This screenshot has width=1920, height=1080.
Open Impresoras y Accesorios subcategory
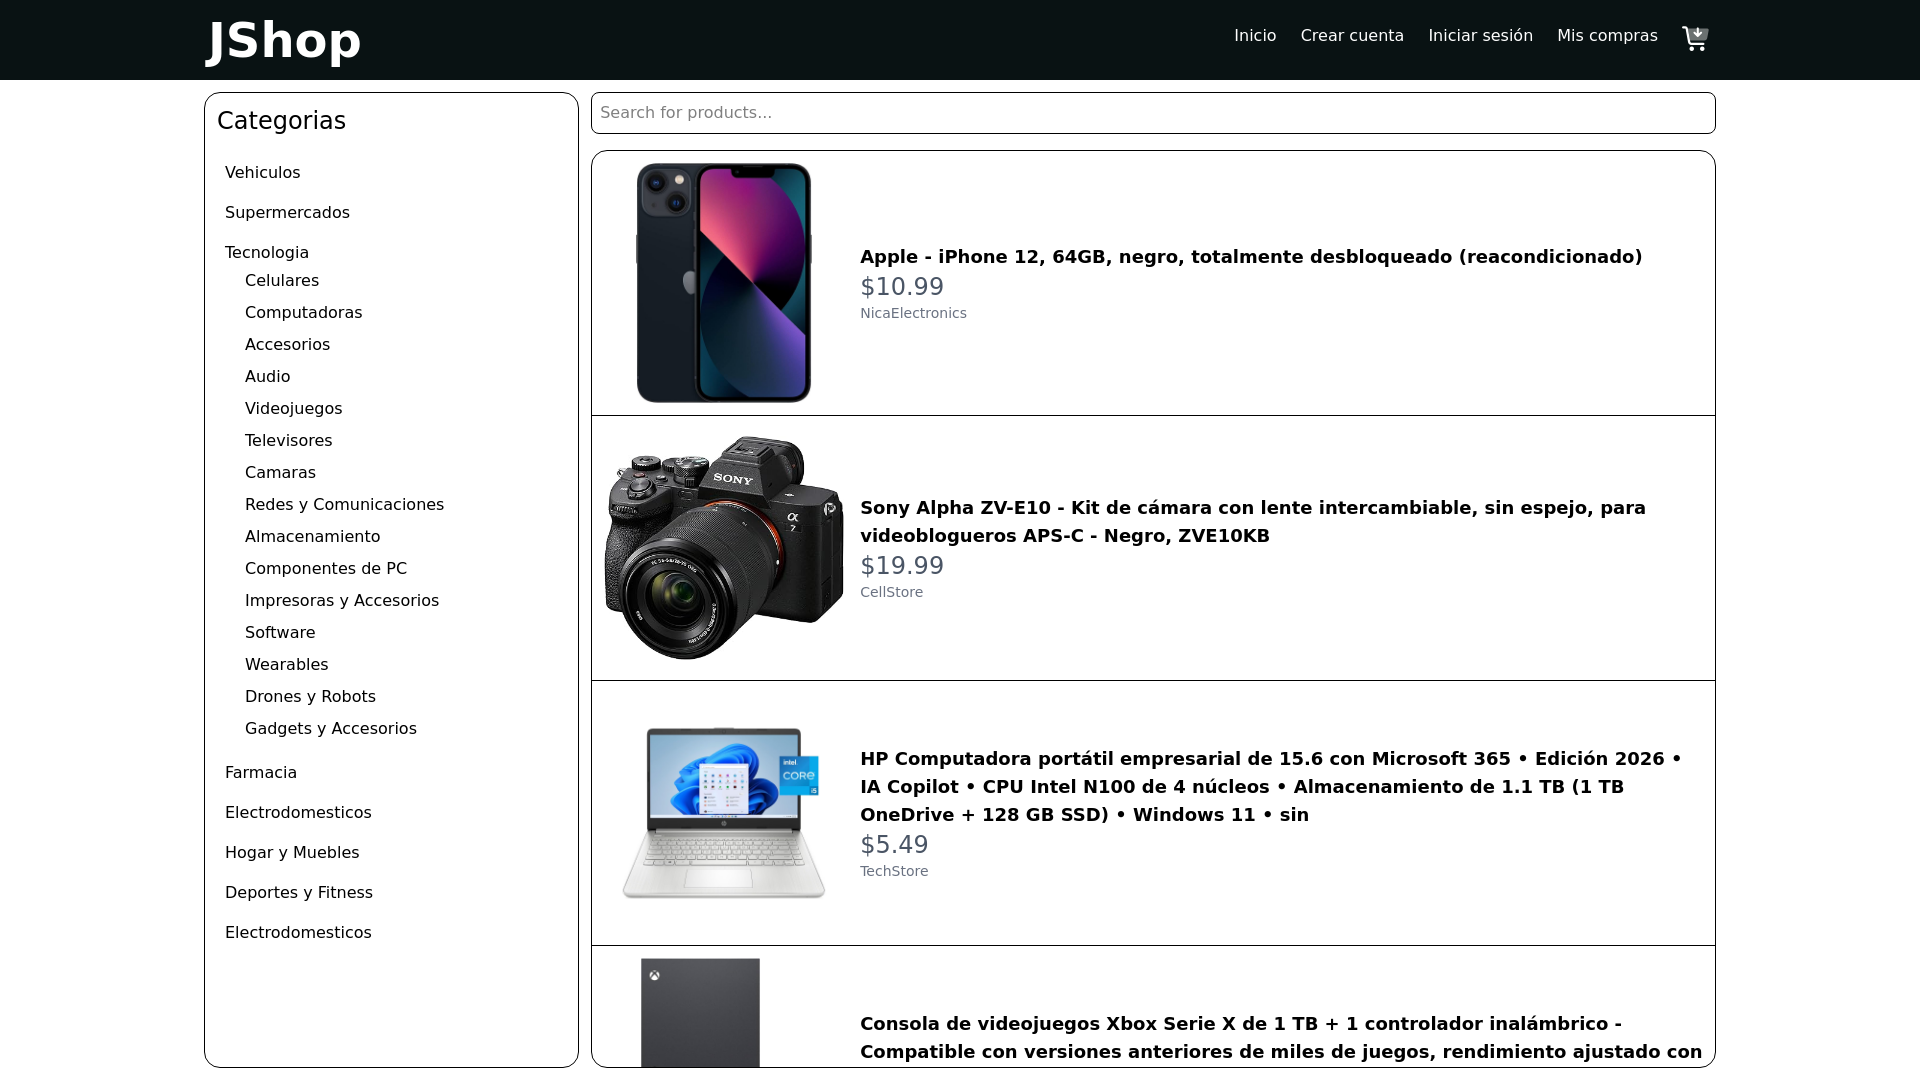[x=342, y=601]
